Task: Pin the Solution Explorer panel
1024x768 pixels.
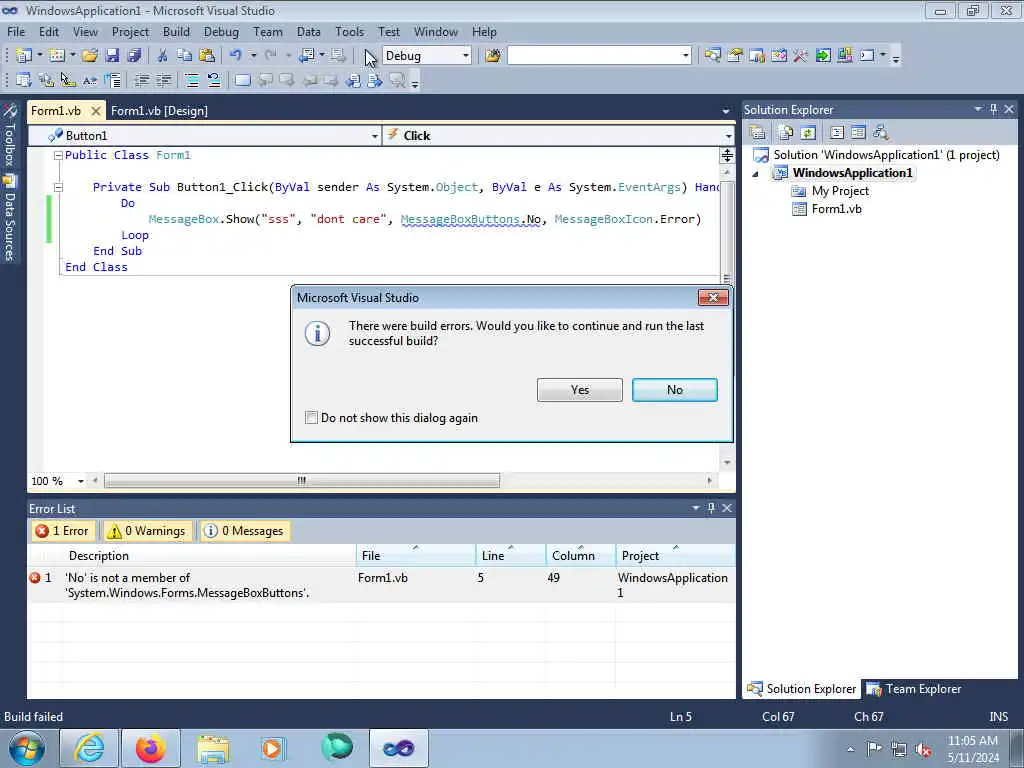Action: pos(993,110)
